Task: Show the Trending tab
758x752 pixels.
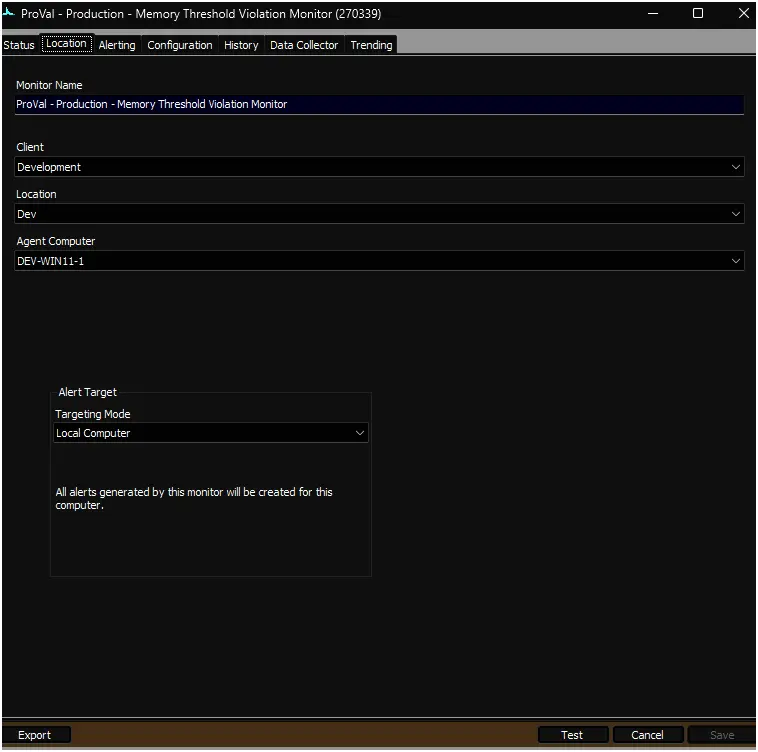Action: (x=371, y=45)
